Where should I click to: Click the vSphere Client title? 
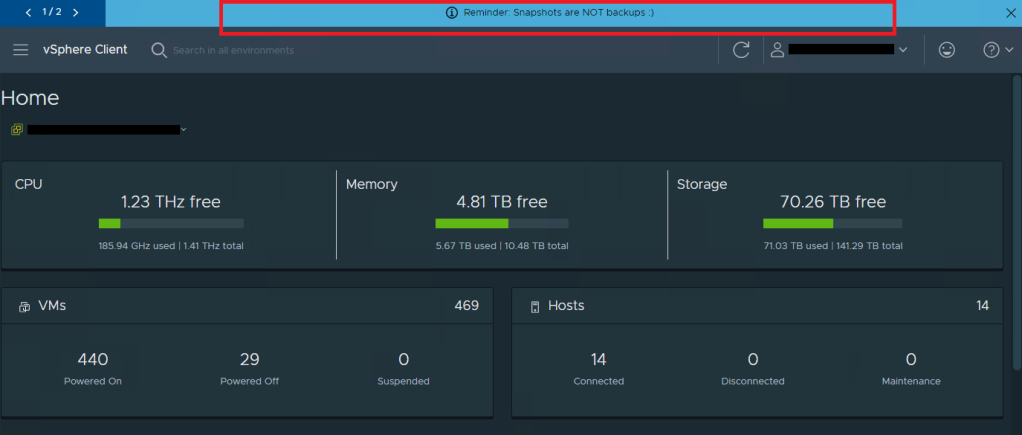(x=85, y=50)
